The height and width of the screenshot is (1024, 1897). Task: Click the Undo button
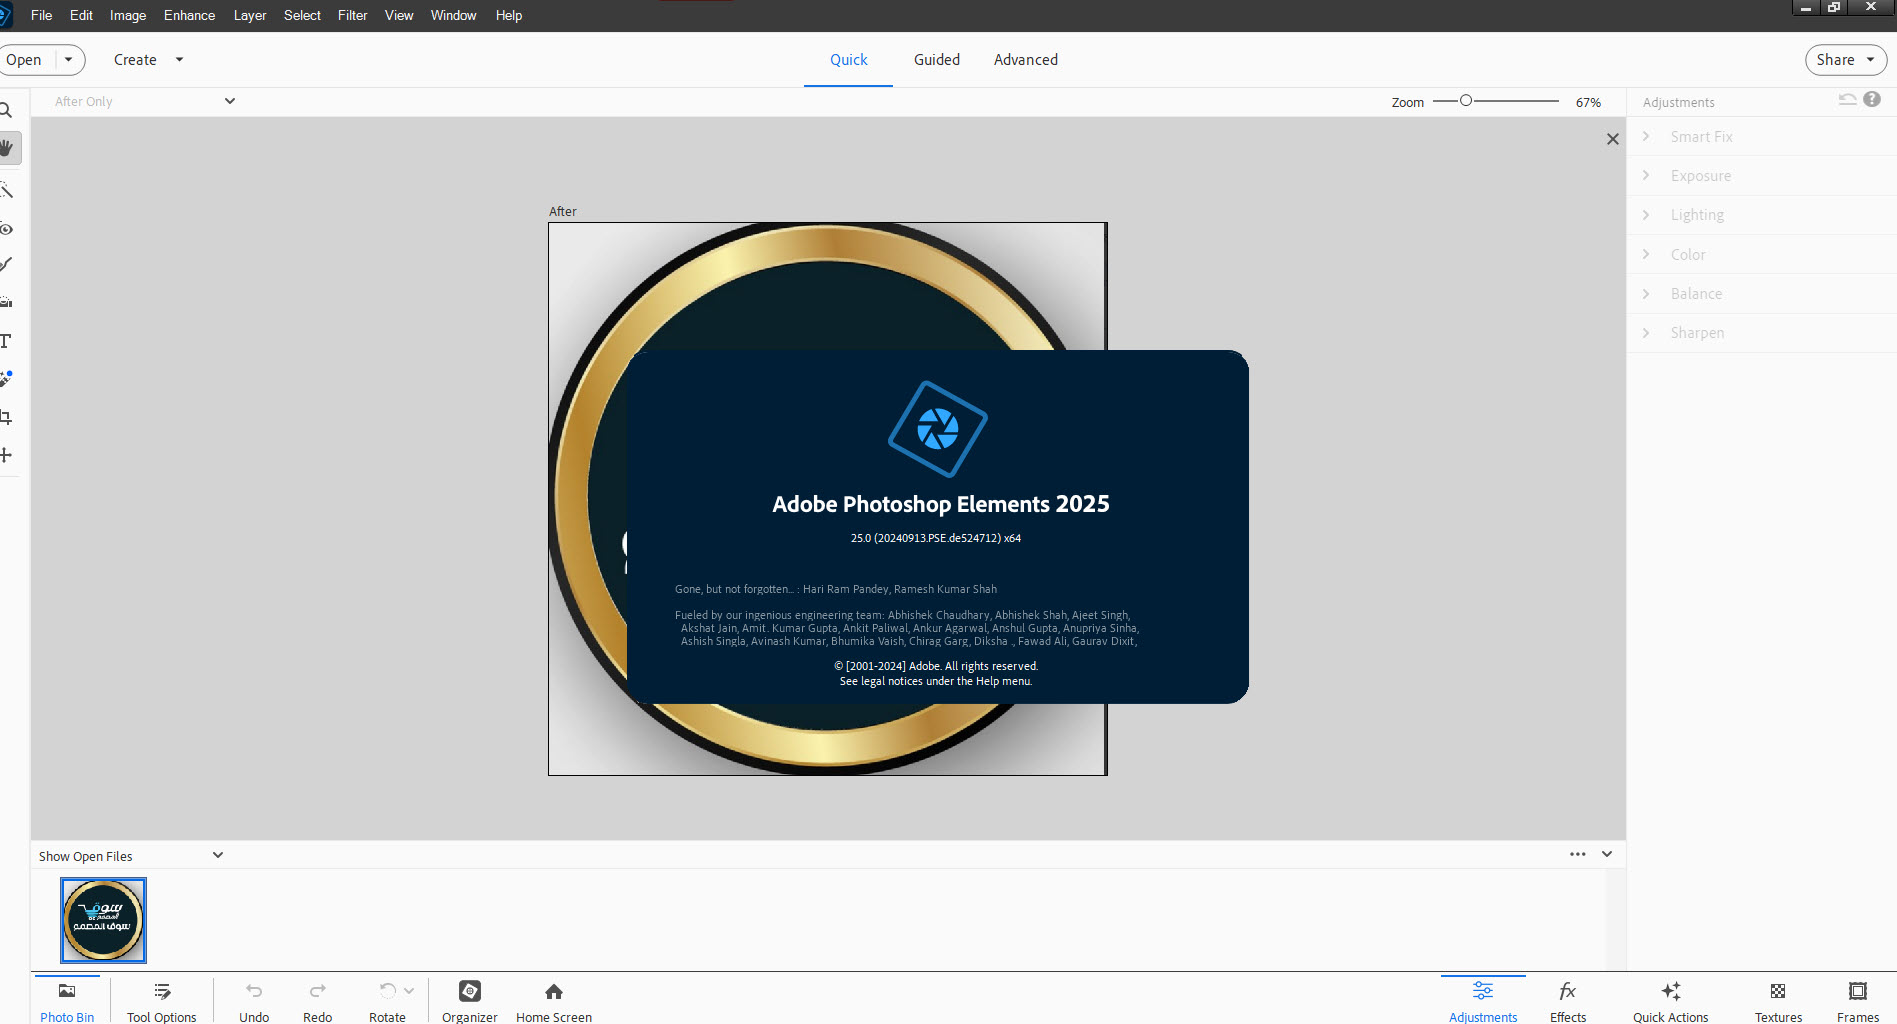pos(254,1000)
